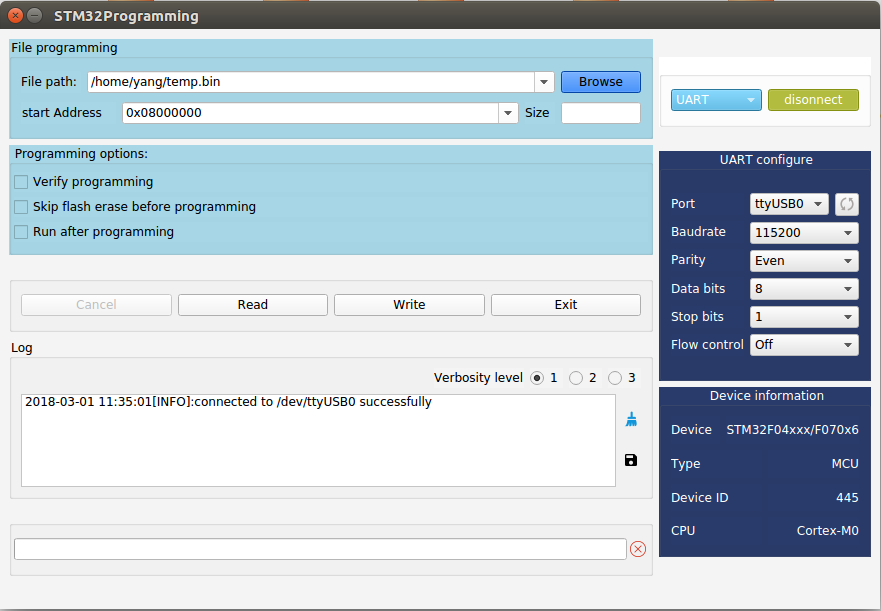
Task: Refresh the serial port list
Action: (847, 204)
